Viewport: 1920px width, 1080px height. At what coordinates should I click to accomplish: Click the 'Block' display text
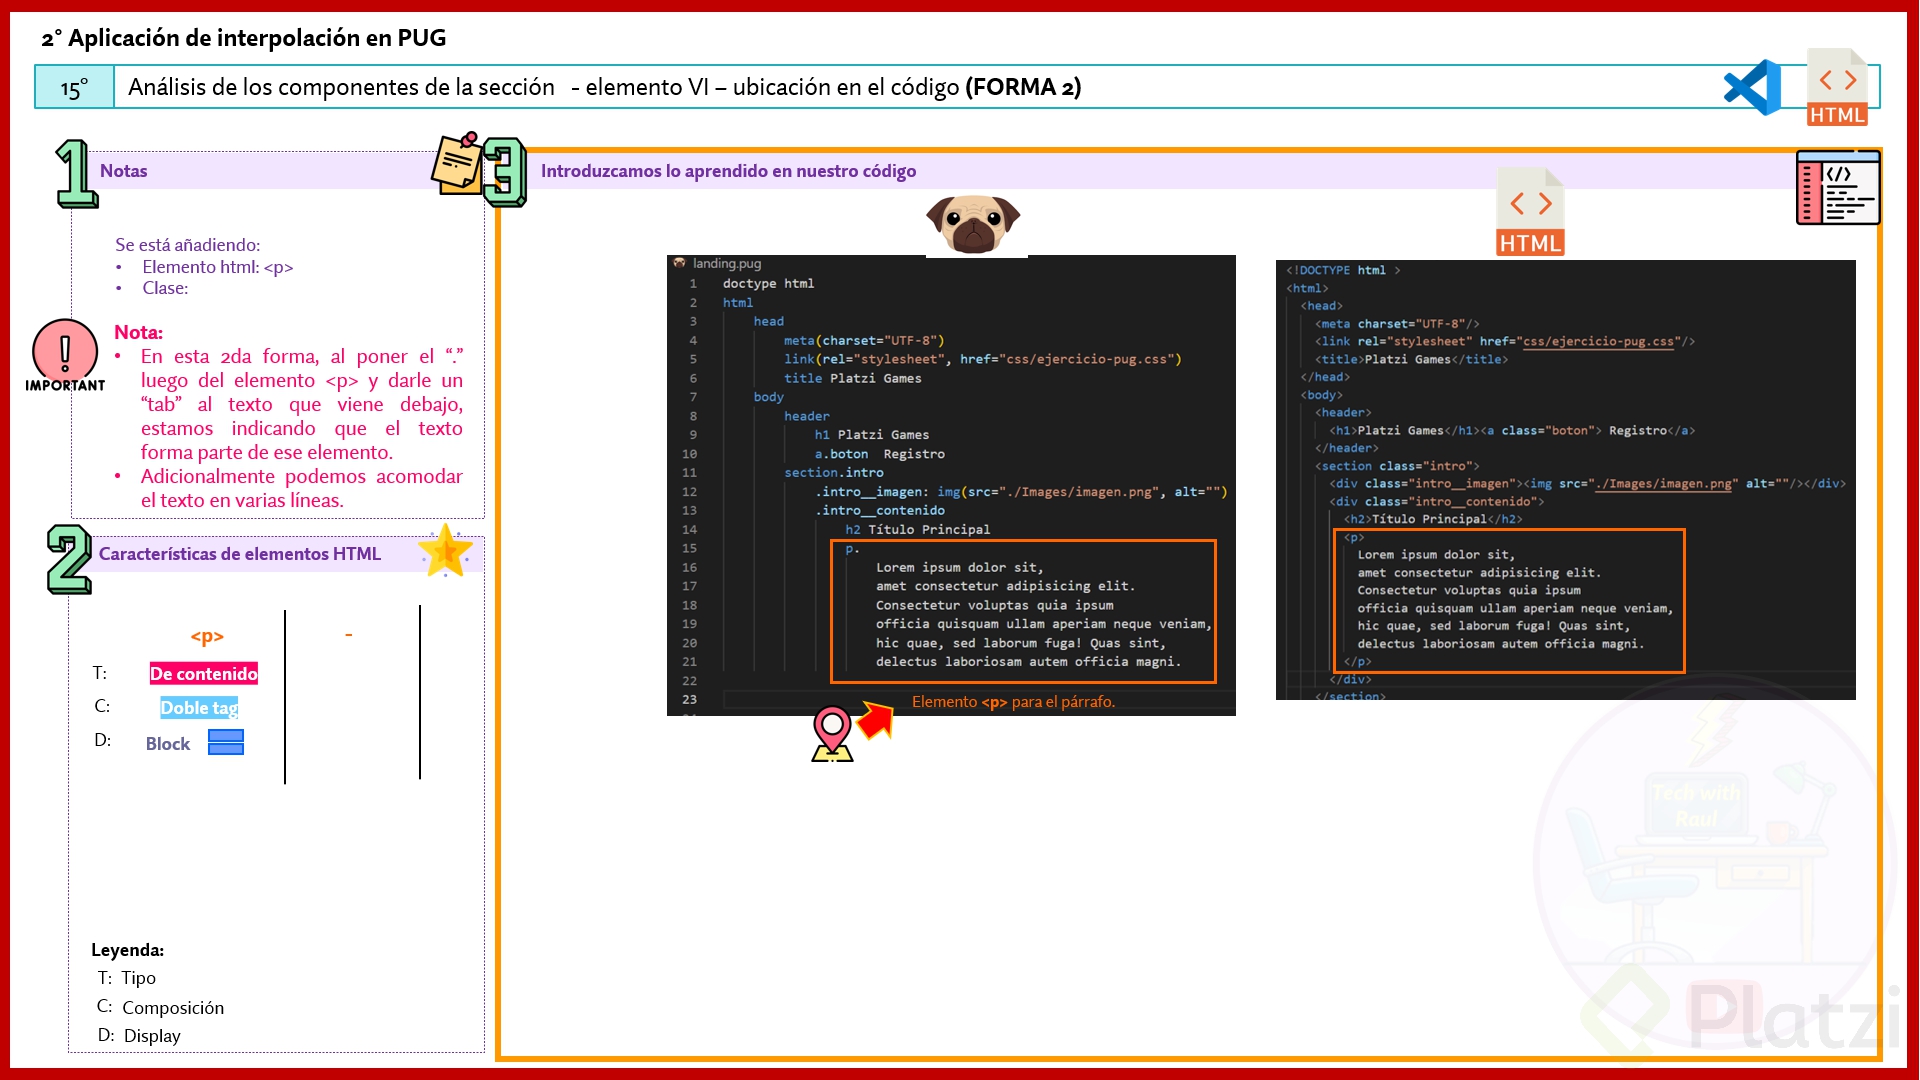[168, 743]
